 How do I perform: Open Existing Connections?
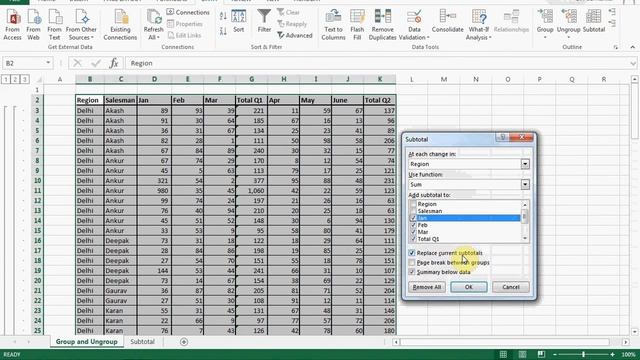point(120,25)
